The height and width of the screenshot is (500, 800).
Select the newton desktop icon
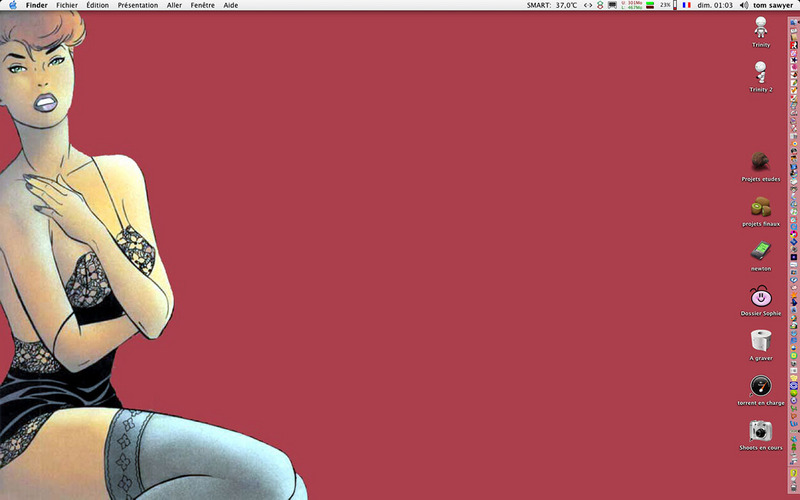(x=761, y=251)
